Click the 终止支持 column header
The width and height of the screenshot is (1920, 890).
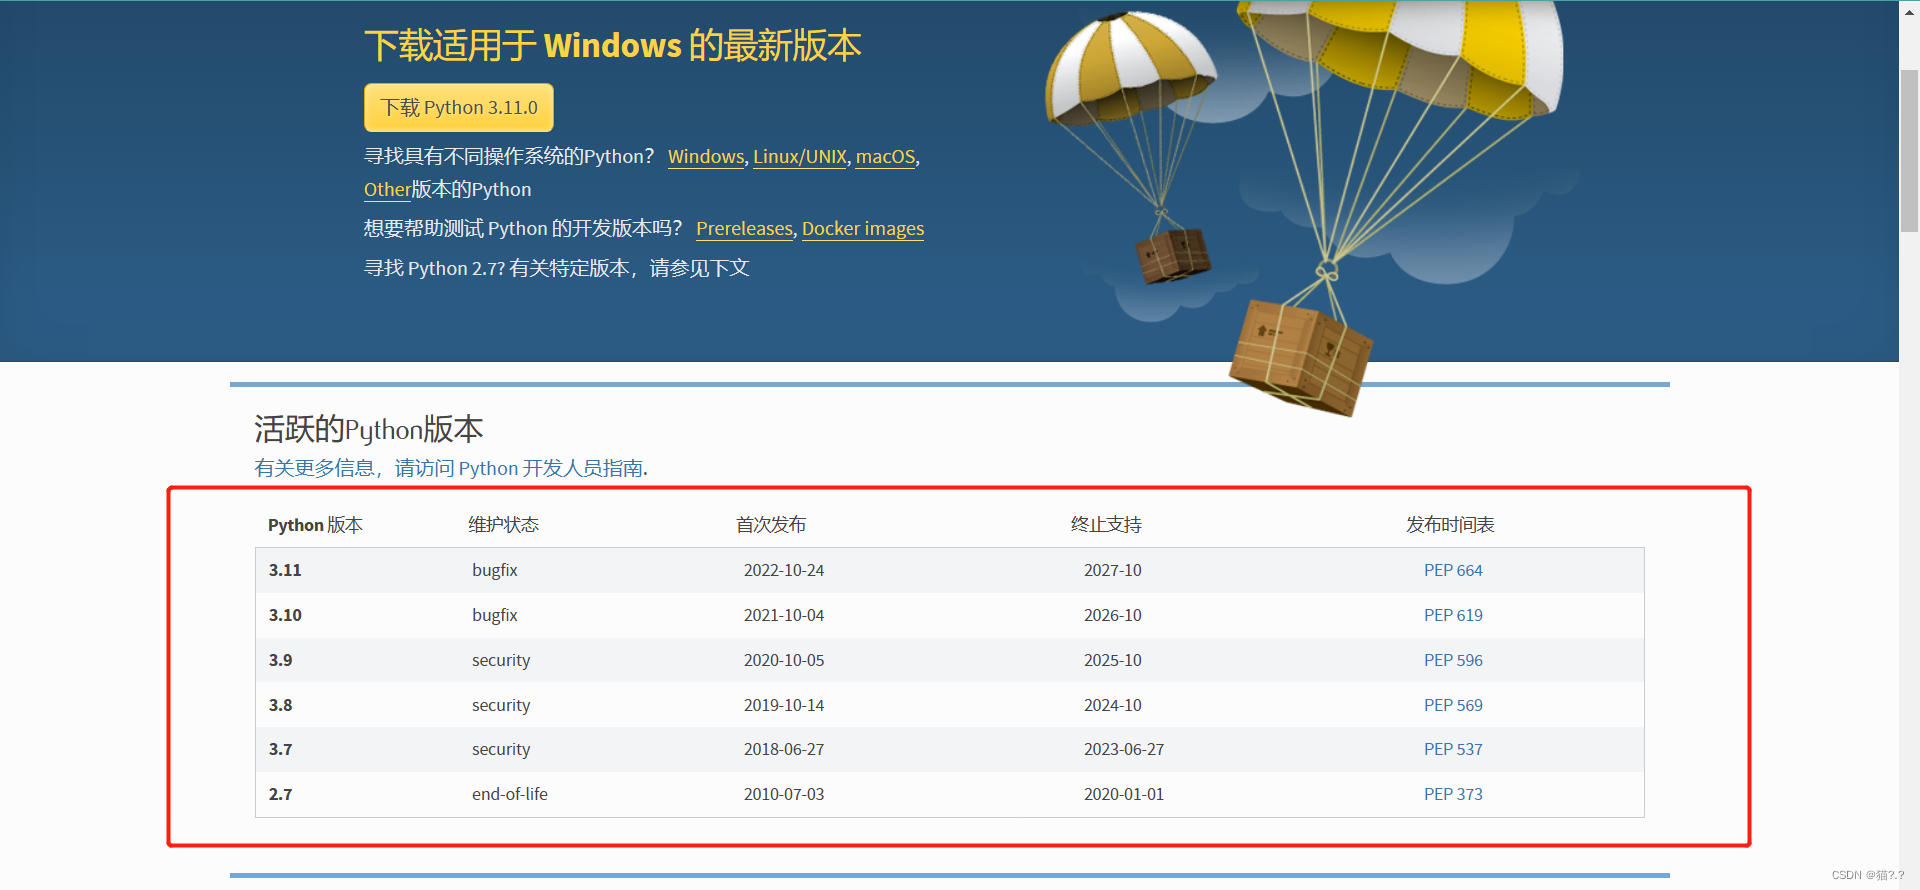[1106, 525]
